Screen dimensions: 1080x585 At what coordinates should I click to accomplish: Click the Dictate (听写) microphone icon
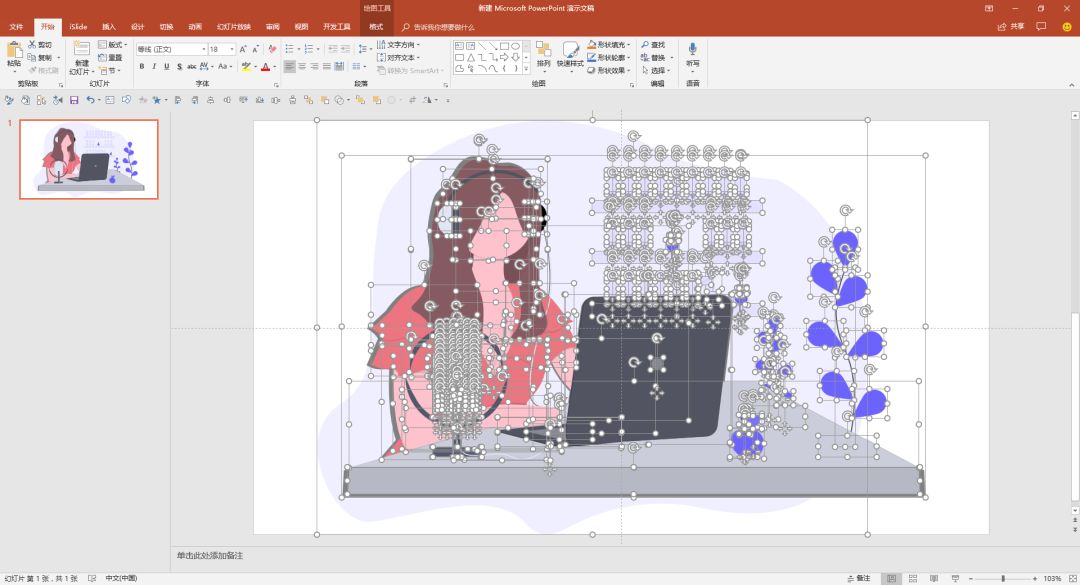(692, 48)
